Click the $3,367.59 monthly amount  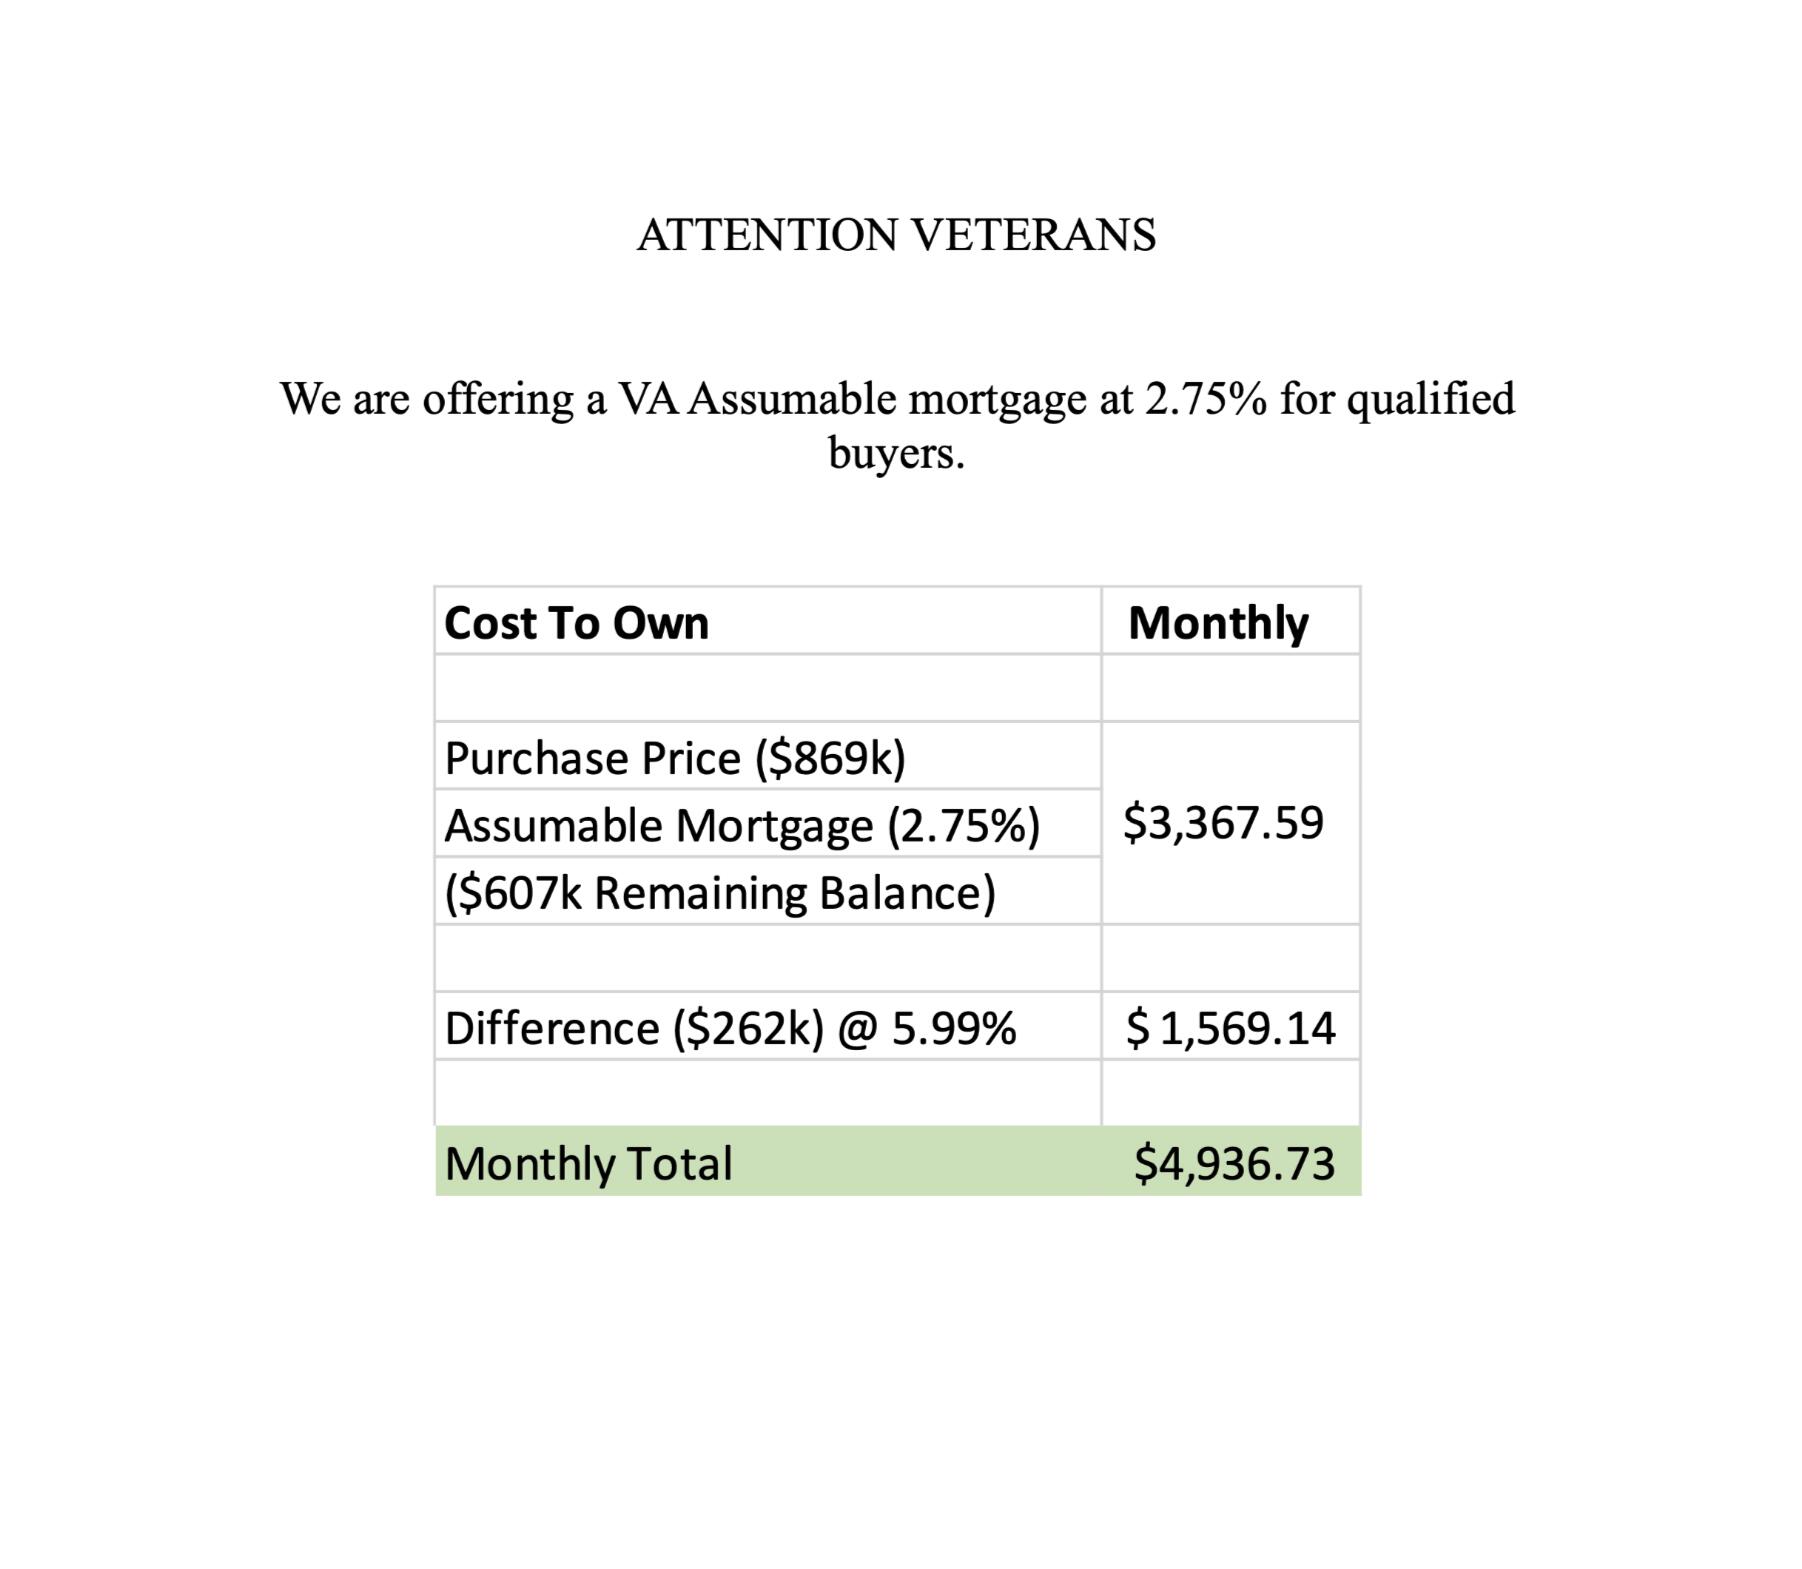(1223, 823)
